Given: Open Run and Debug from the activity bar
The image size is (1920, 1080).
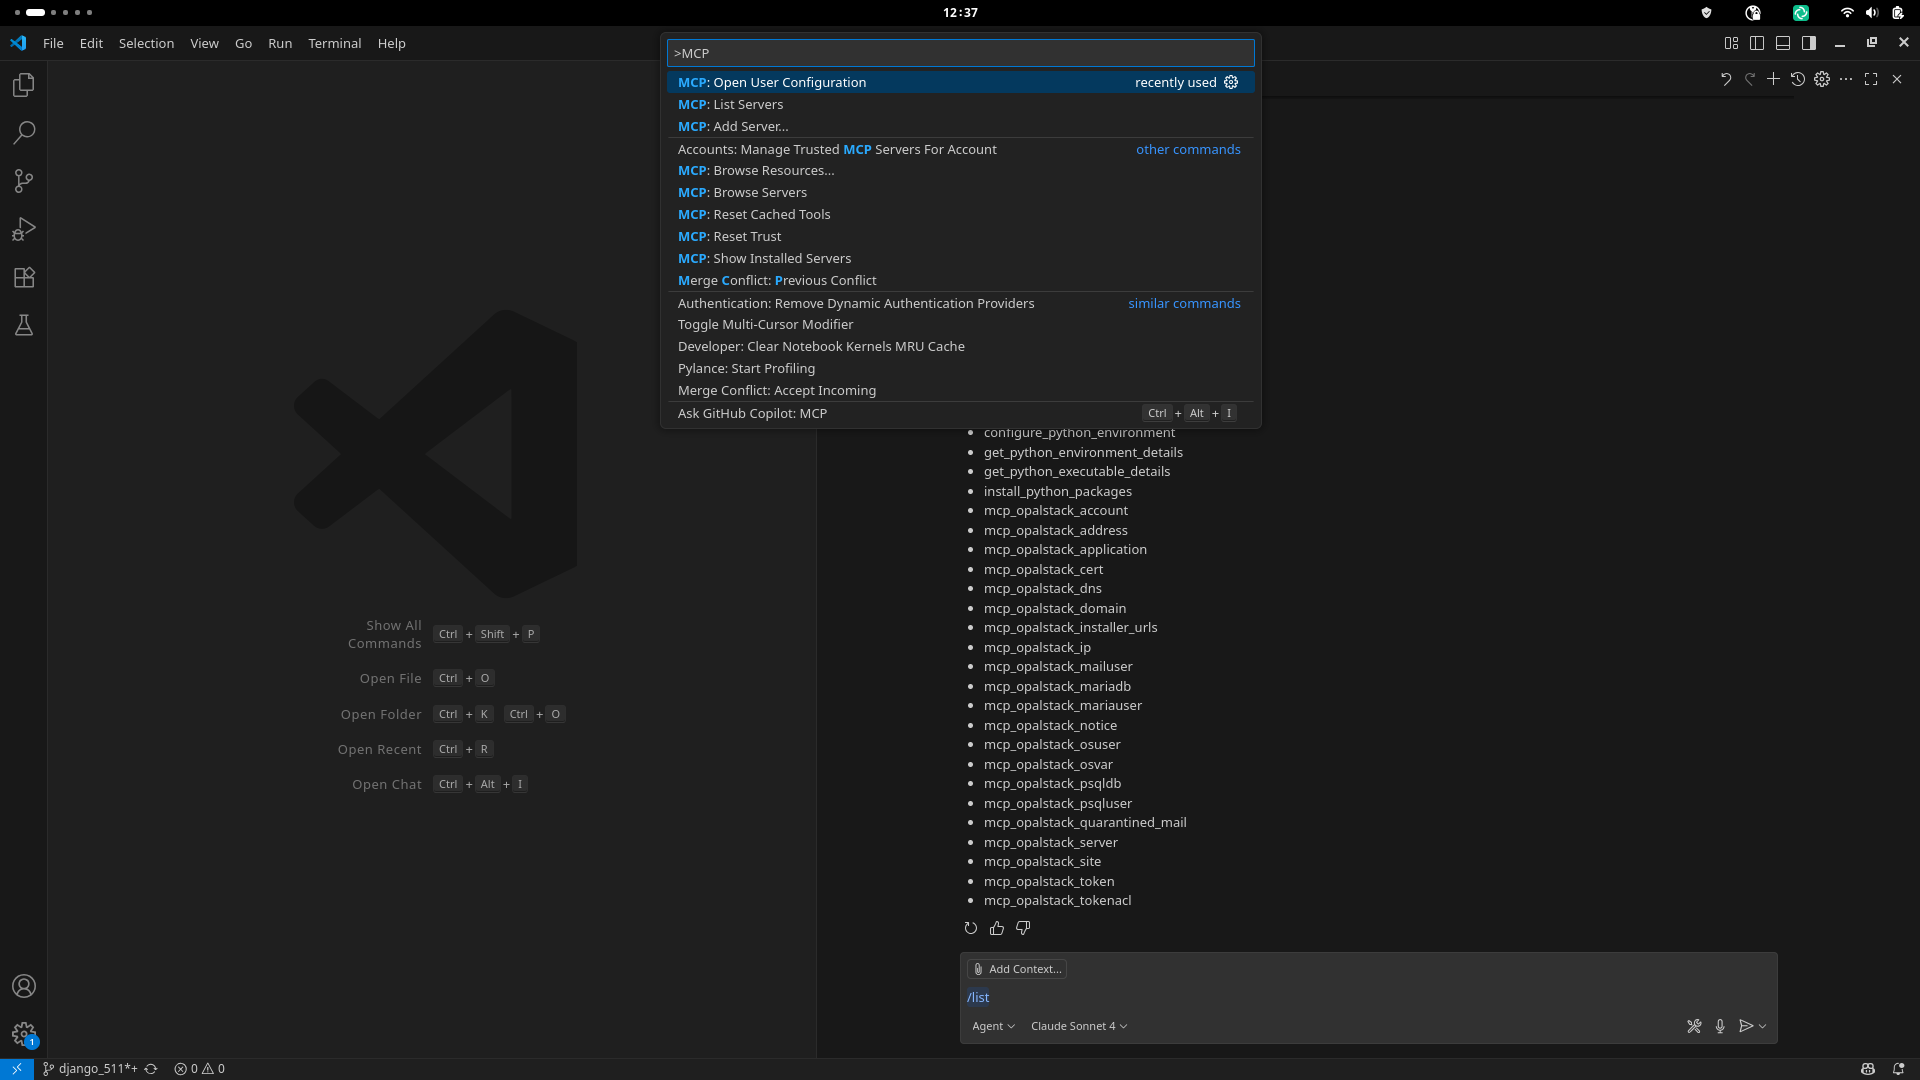Looking at the screenshot, I should click(23, 229).
